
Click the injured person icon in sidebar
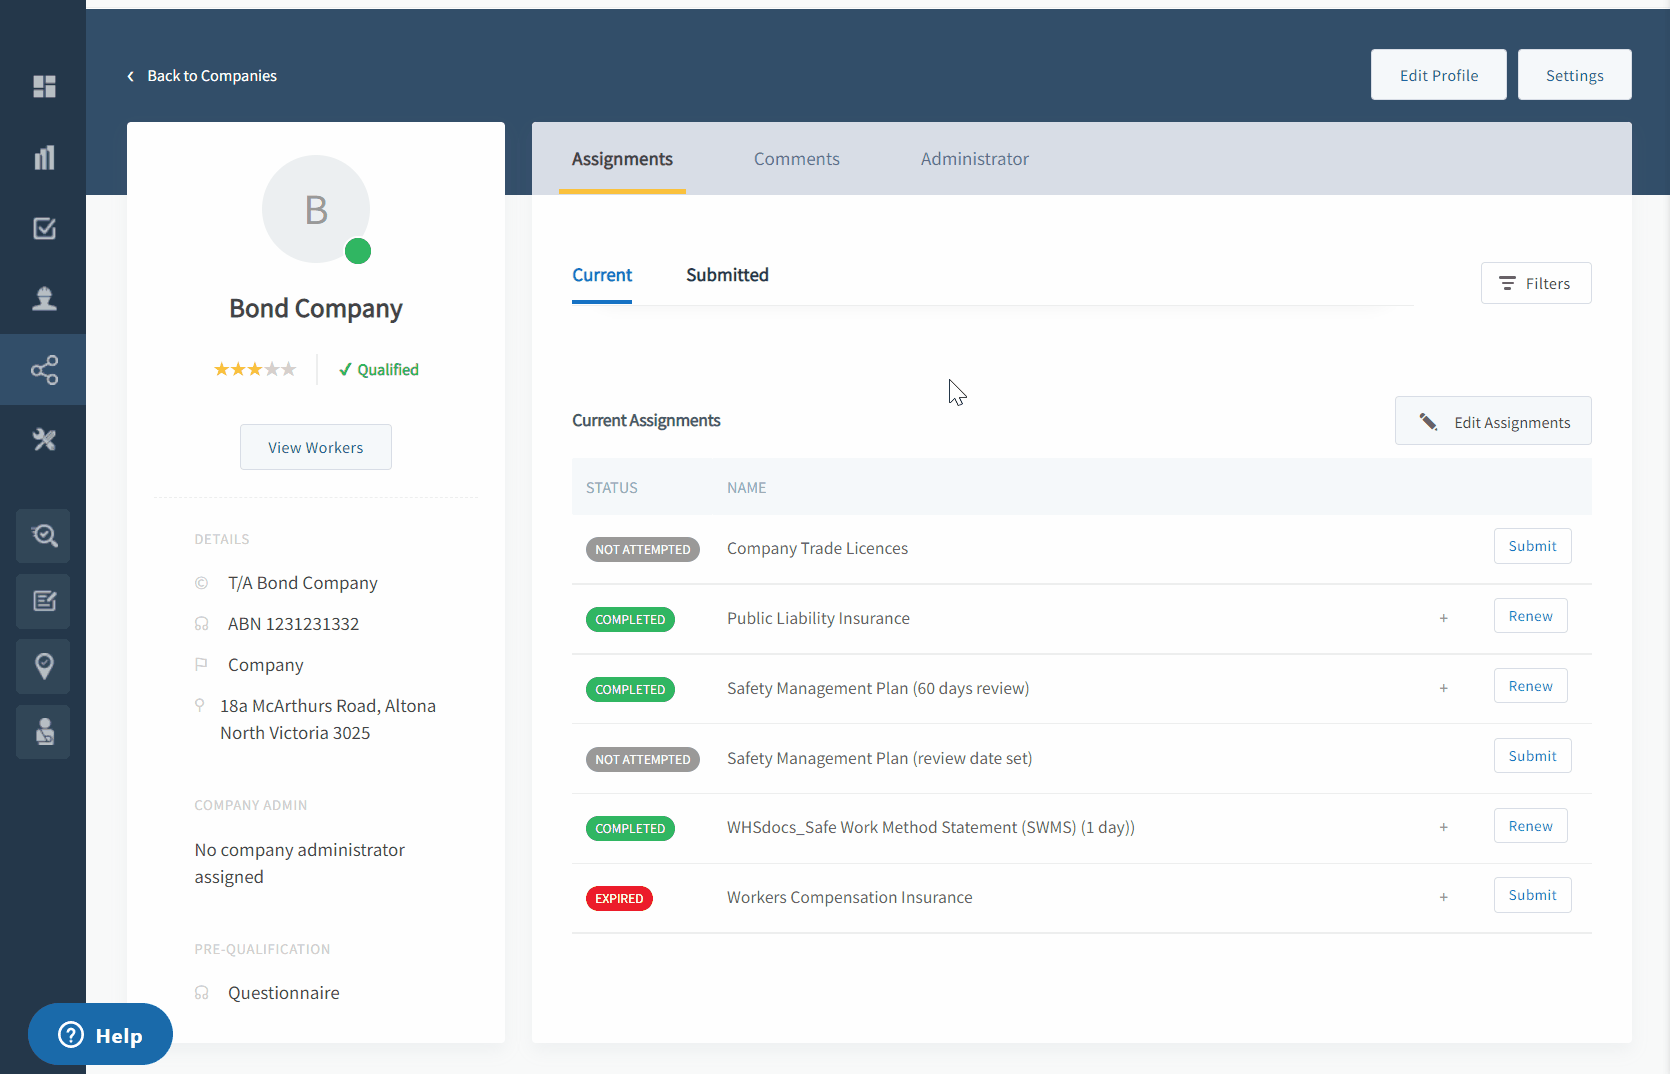tap(44, 732)
